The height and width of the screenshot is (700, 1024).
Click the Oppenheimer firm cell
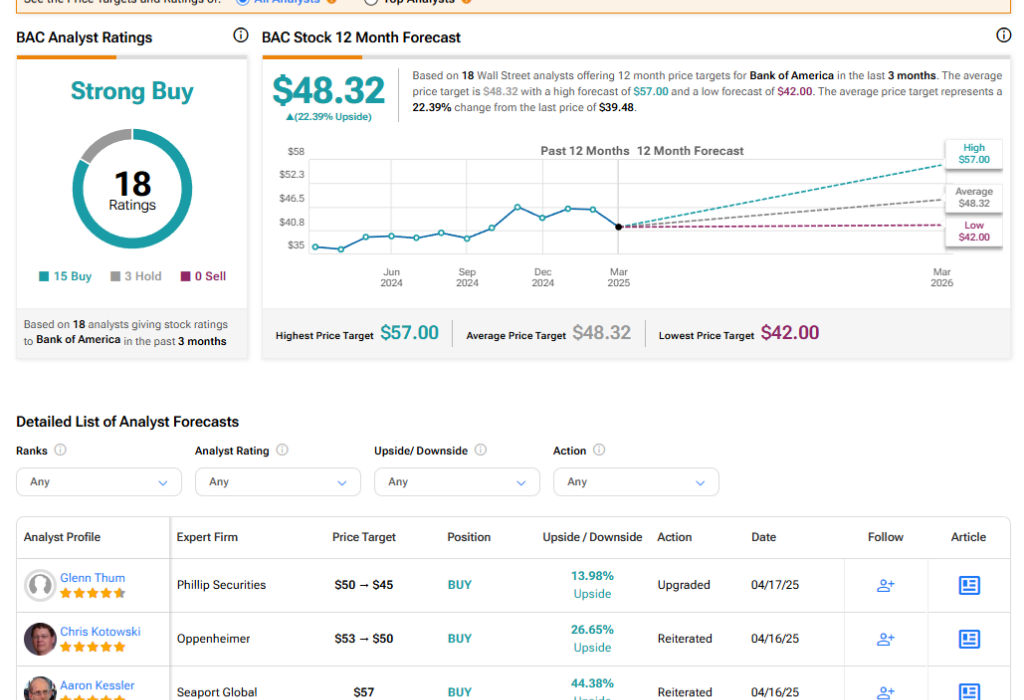click(214, 639)
